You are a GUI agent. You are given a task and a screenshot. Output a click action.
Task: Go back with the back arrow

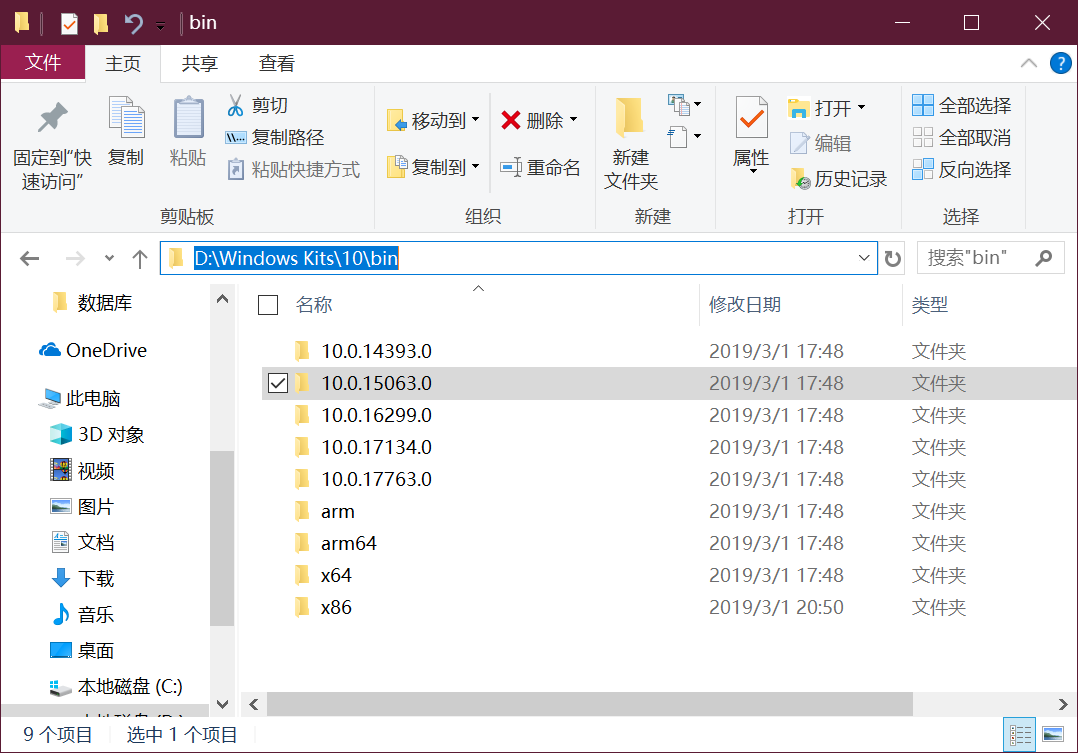(30, 259)
